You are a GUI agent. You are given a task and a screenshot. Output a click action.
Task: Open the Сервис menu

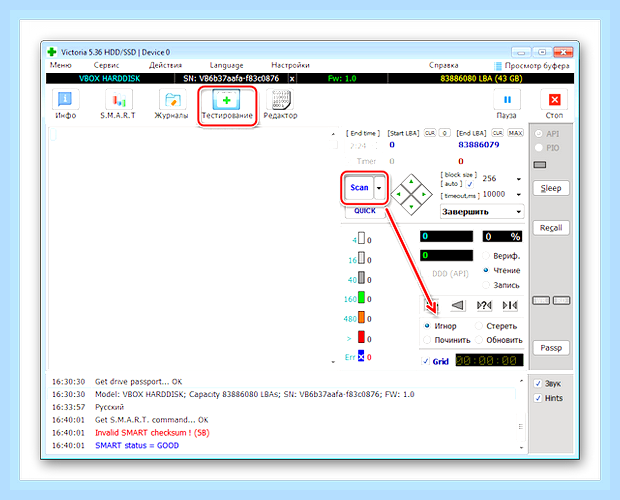(106, 65)
